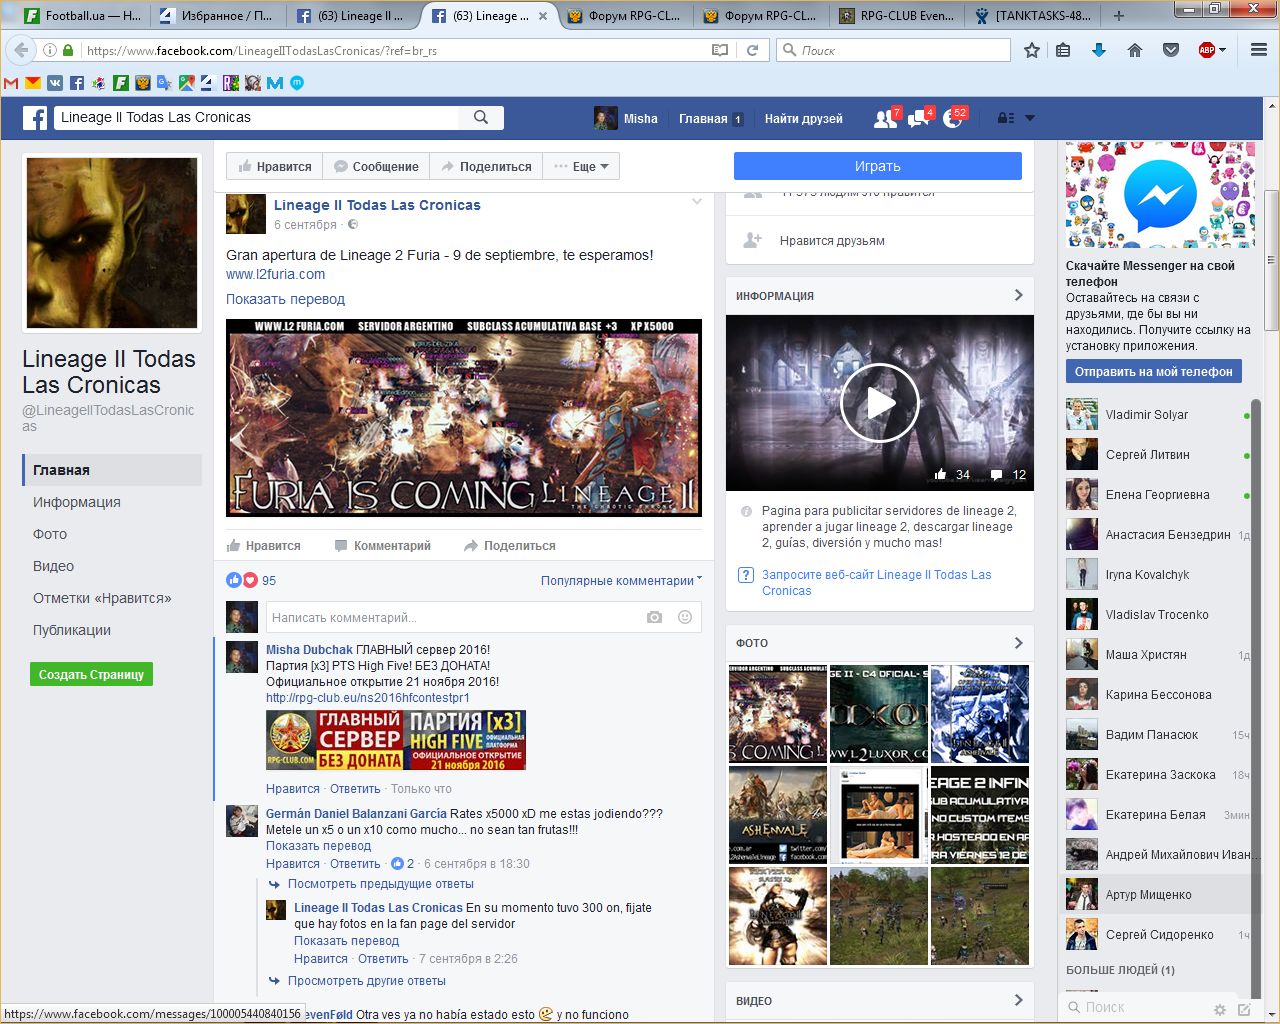Click Firefox home toolbar icon
The image size is (1280, 1024).
pos(1134,50)
